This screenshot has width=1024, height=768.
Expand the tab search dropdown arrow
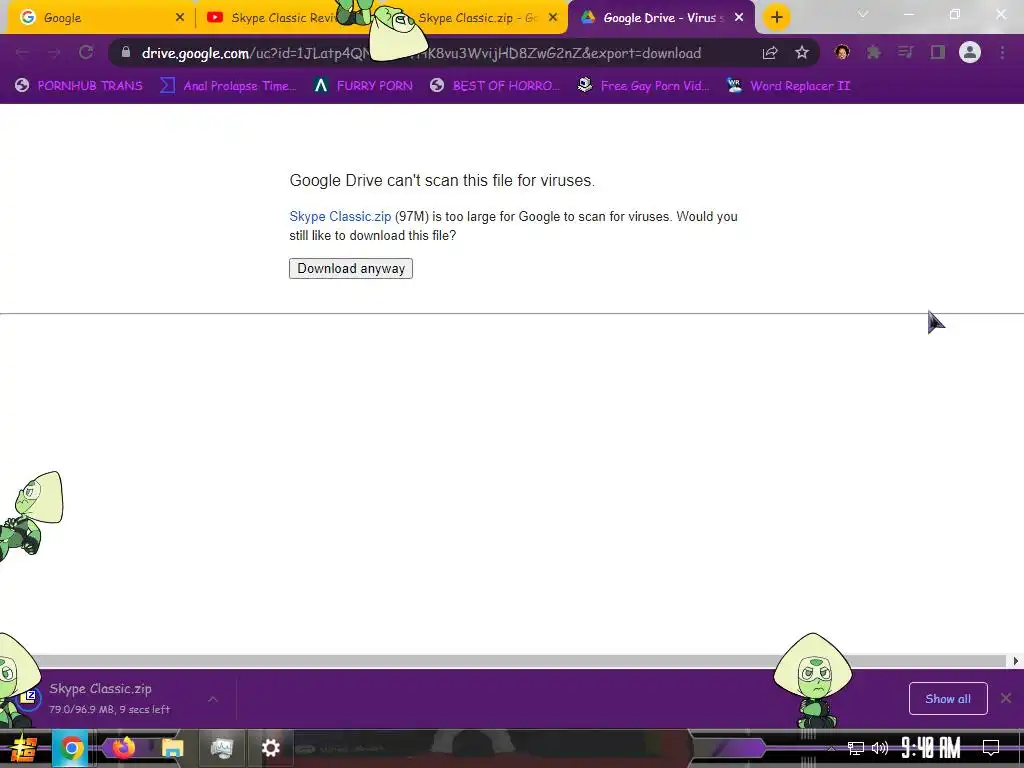click(x=863, y=14)
